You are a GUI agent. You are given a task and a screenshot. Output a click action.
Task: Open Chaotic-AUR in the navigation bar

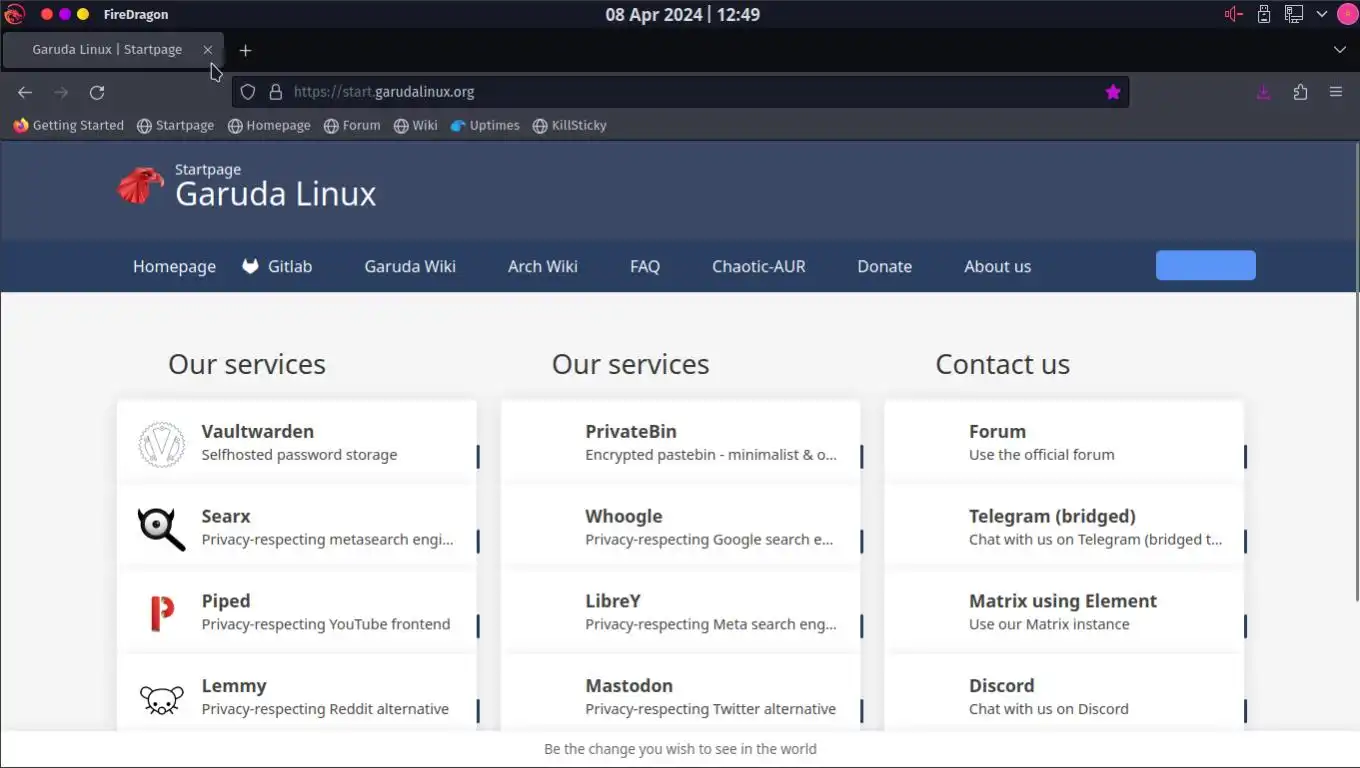pyautogui.click(x=759, y=266)
